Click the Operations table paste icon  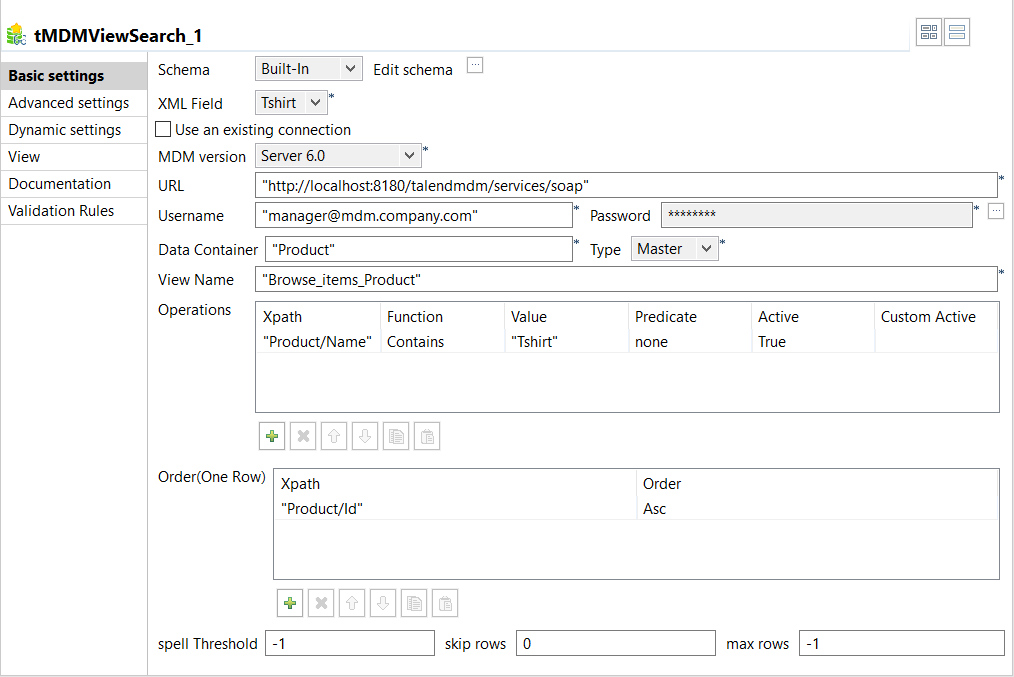click(x=427, y=437)
